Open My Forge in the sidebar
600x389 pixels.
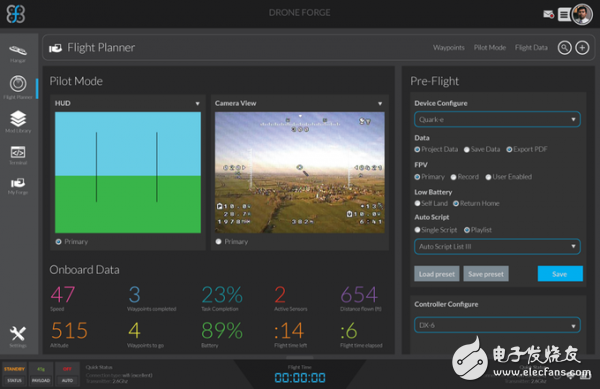(18, 186)
